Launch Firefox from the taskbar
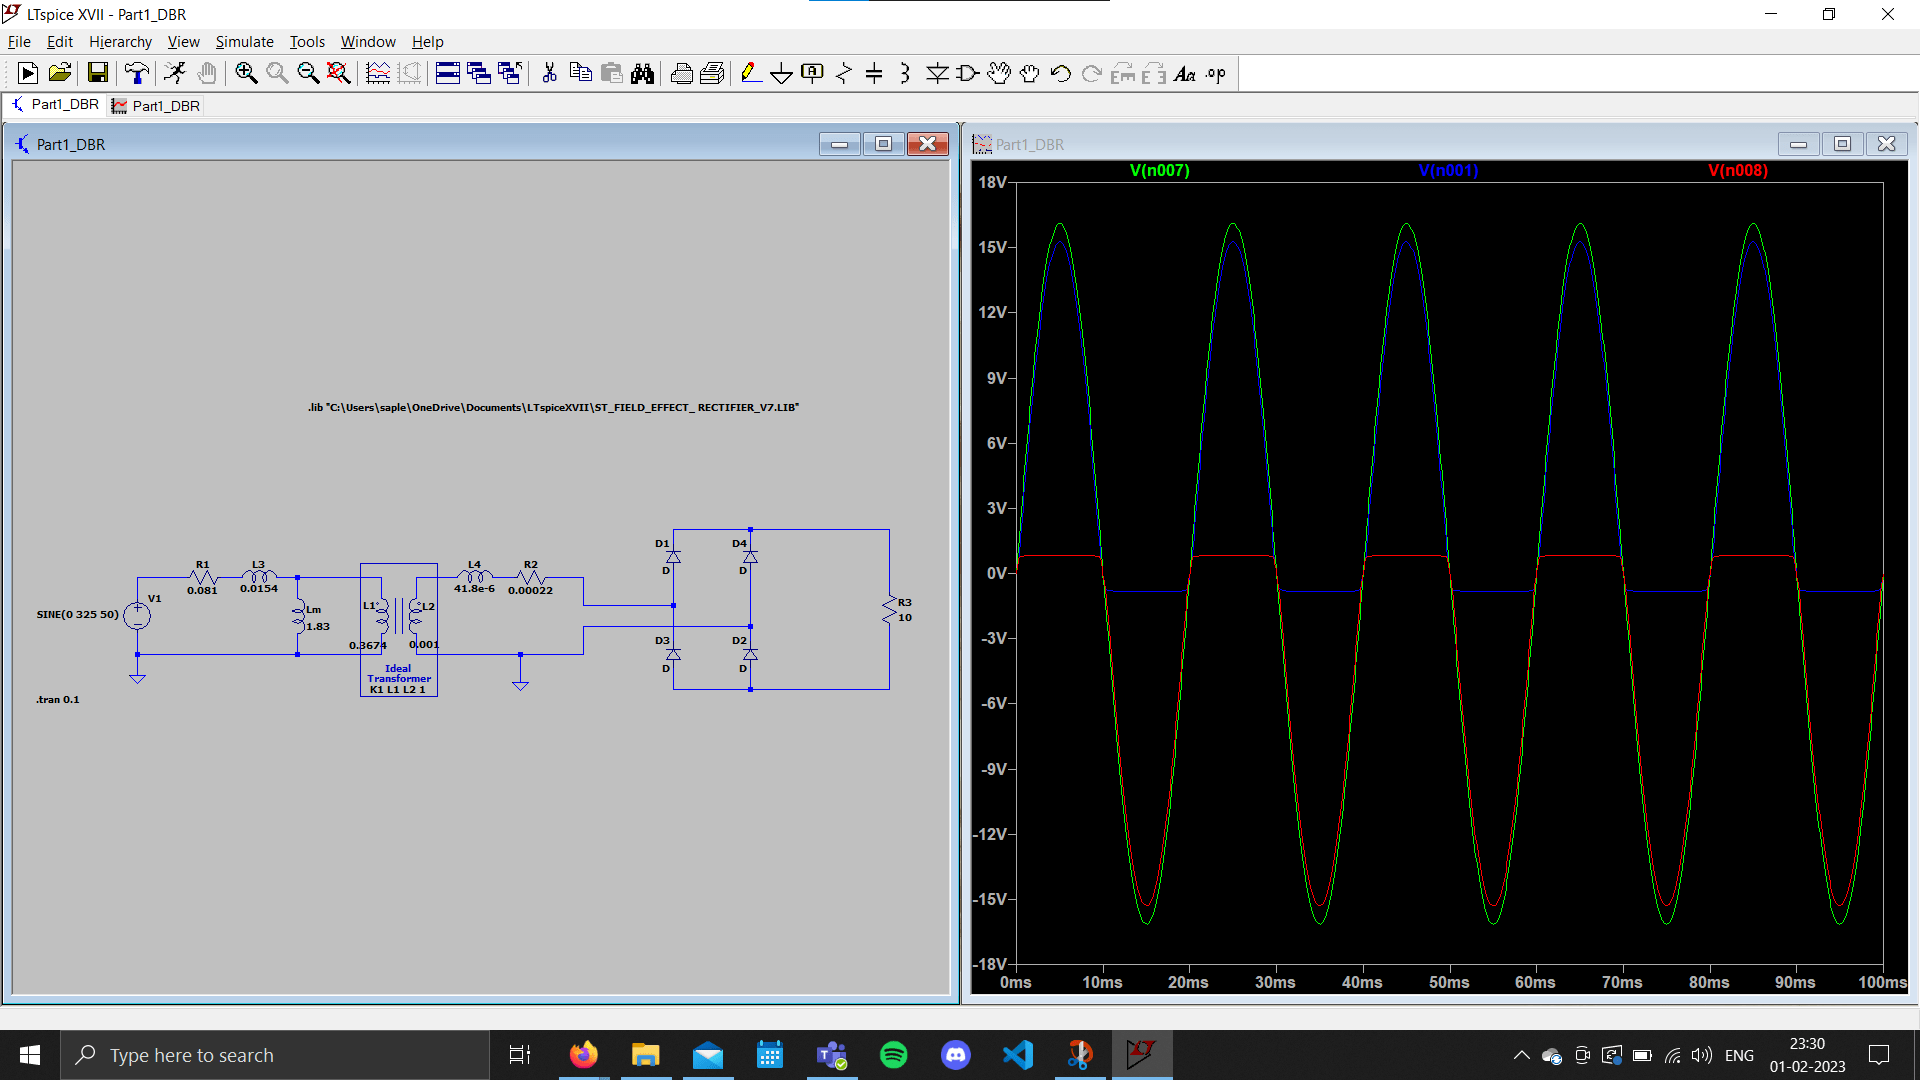 point(584,1054)
